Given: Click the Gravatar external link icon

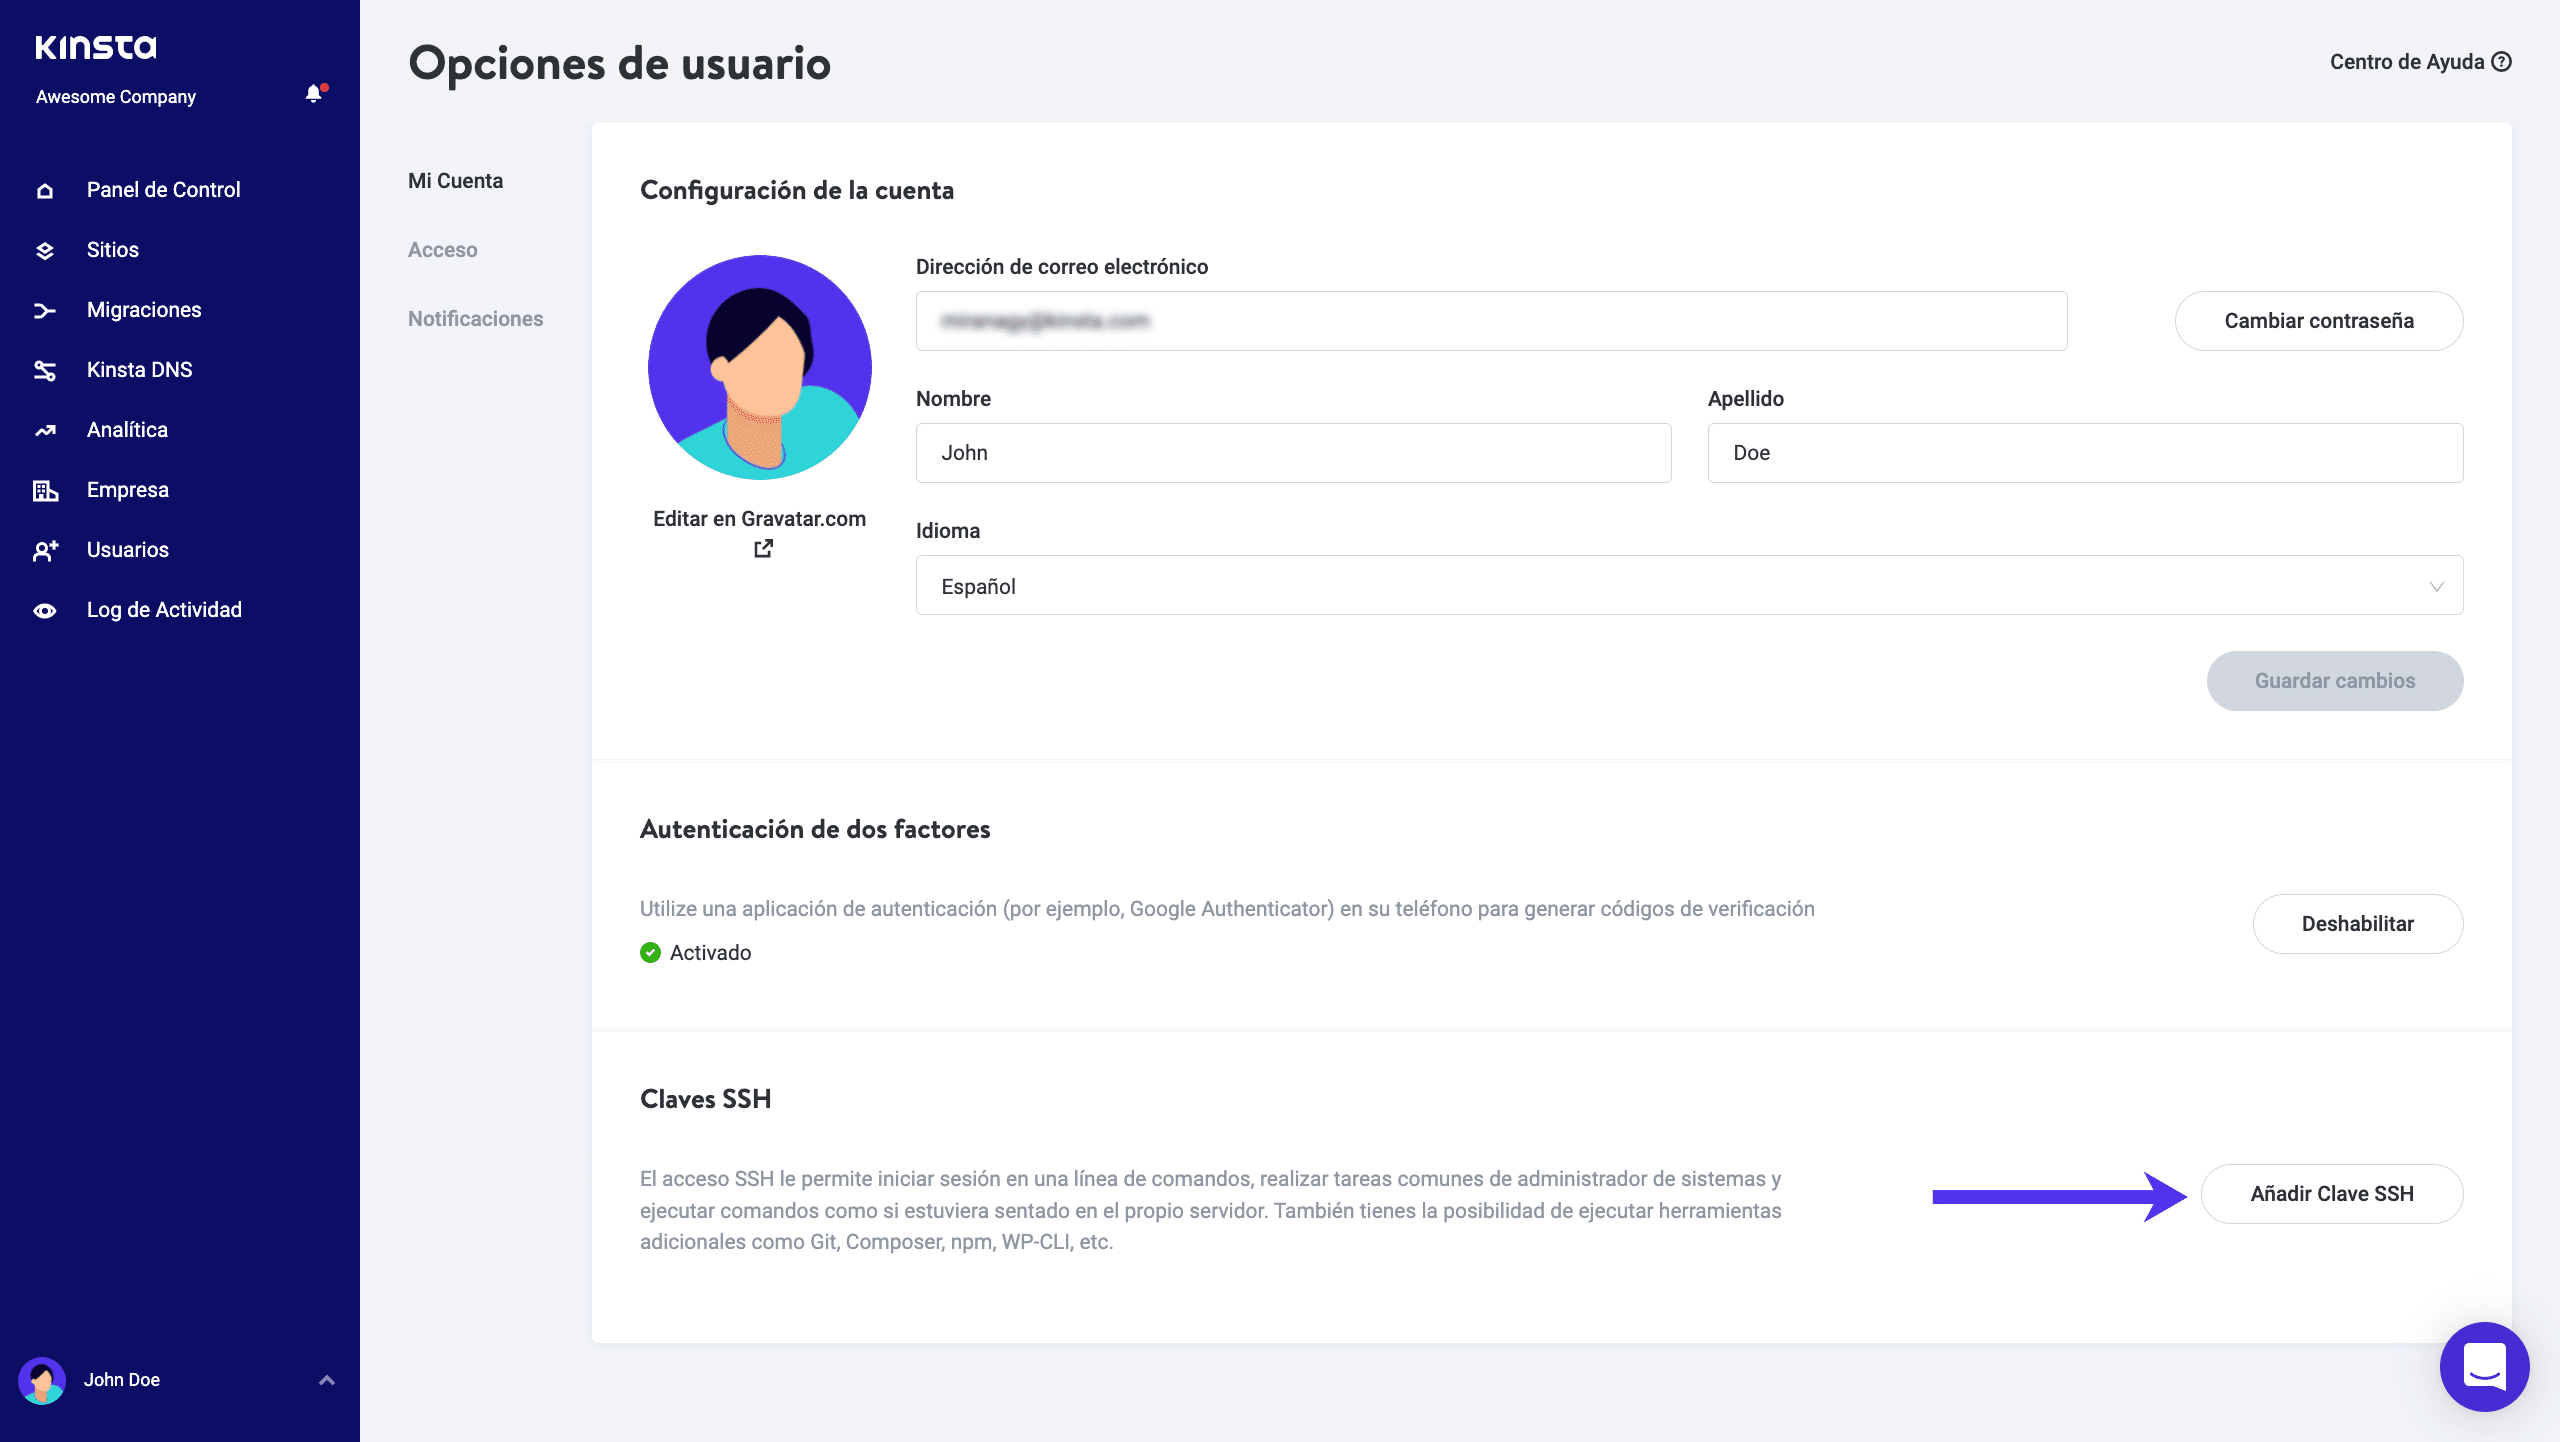Looking at the screenshot, I should pos(763,548).
